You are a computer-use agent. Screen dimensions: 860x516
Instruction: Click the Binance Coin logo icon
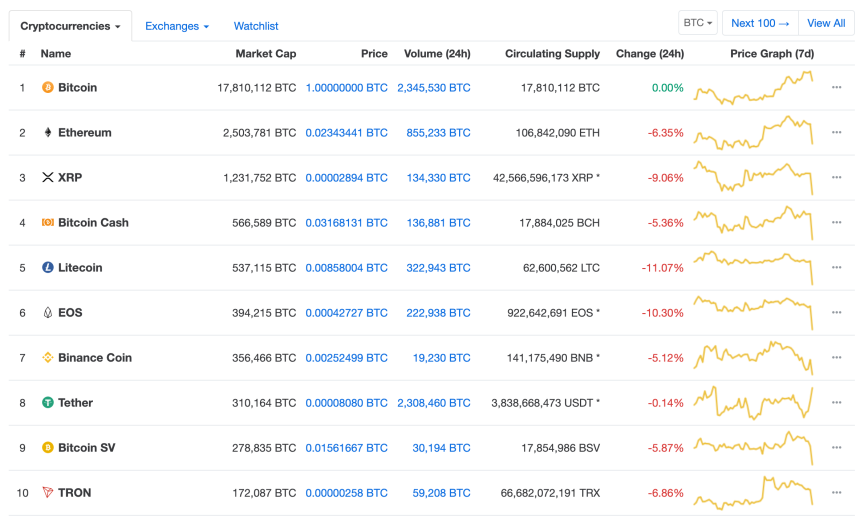(47, 358)
